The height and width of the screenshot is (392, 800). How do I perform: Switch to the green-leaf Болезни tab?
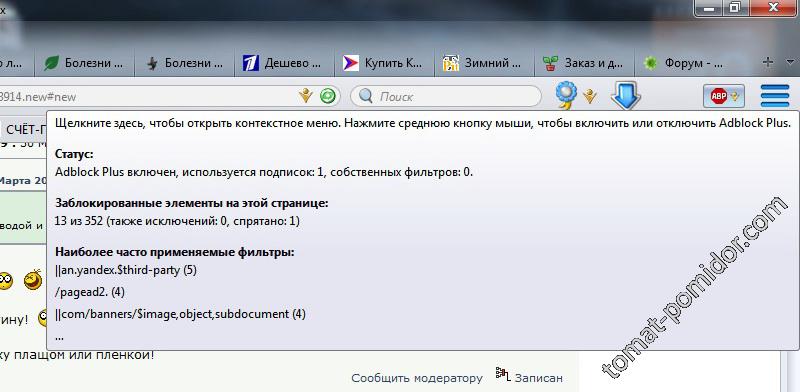point(84,63)
